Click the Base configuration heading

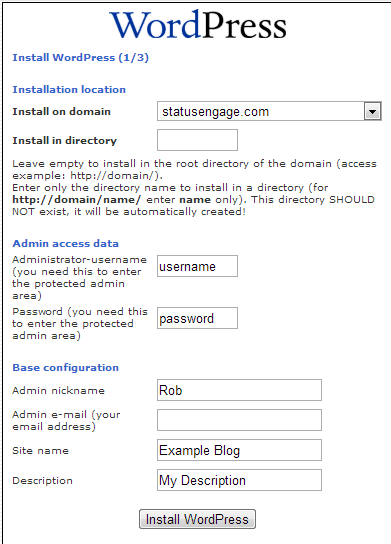pos(66,367)
